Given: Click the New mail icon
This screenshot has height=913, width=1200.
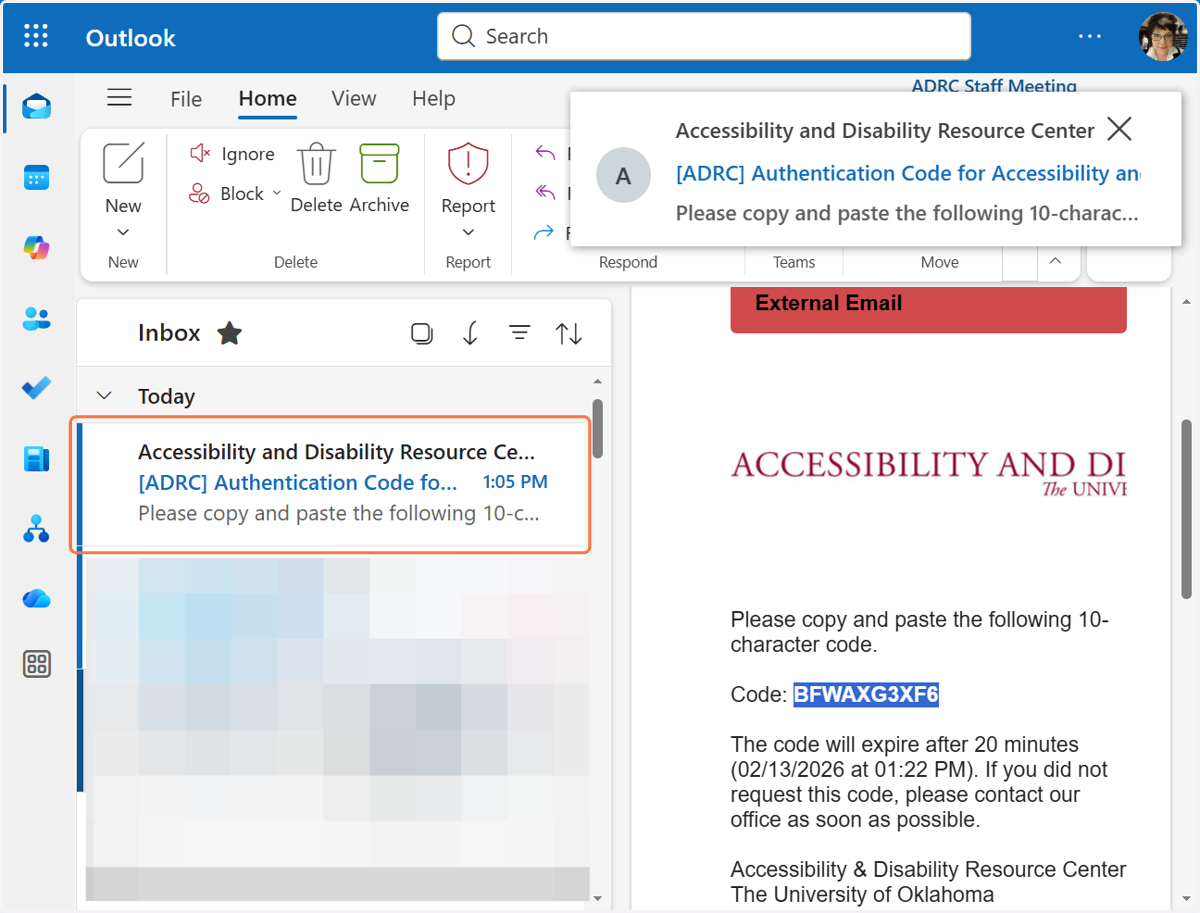Looking at the screenshot, I should pyautogui.click(x=124, y=162).
